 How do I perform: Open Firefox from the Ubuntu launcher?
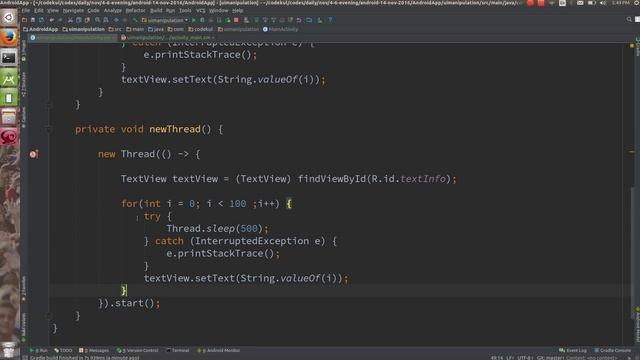(9, 37)
